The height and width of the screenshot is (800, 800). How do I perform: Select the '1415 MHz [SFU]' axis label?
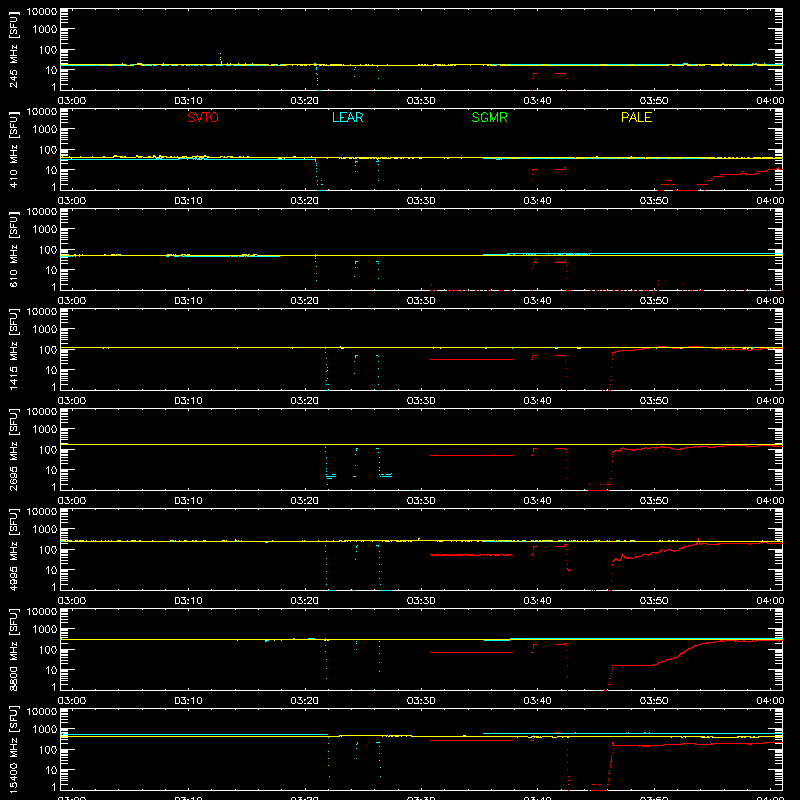(x=14, y=349)
